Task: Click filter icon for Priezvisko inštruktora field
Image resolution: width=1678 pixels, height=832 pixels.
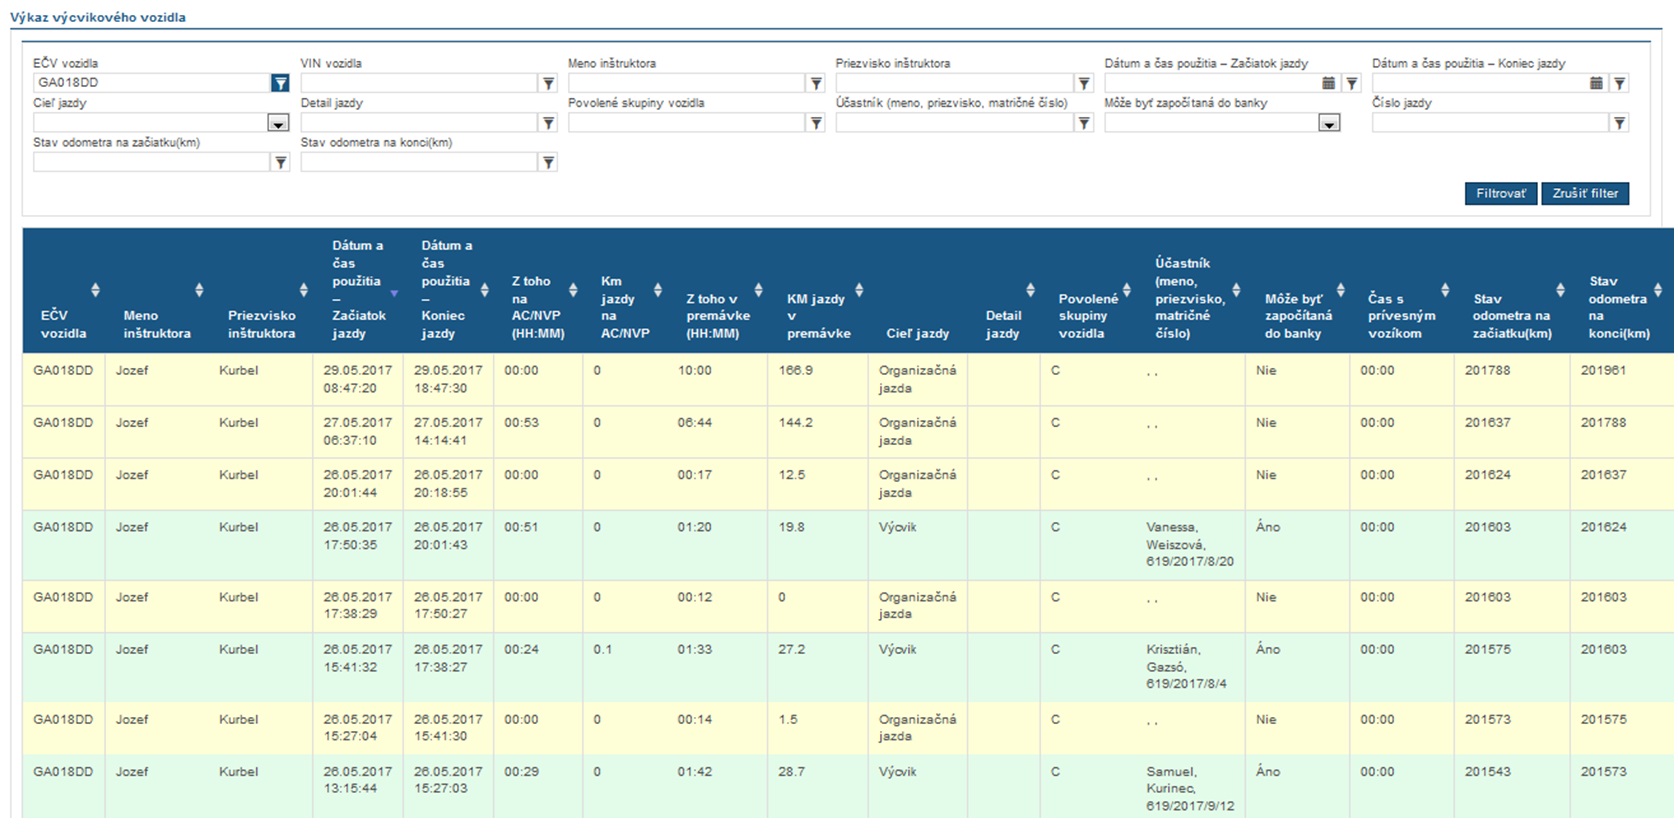Action: [1084, 83]
